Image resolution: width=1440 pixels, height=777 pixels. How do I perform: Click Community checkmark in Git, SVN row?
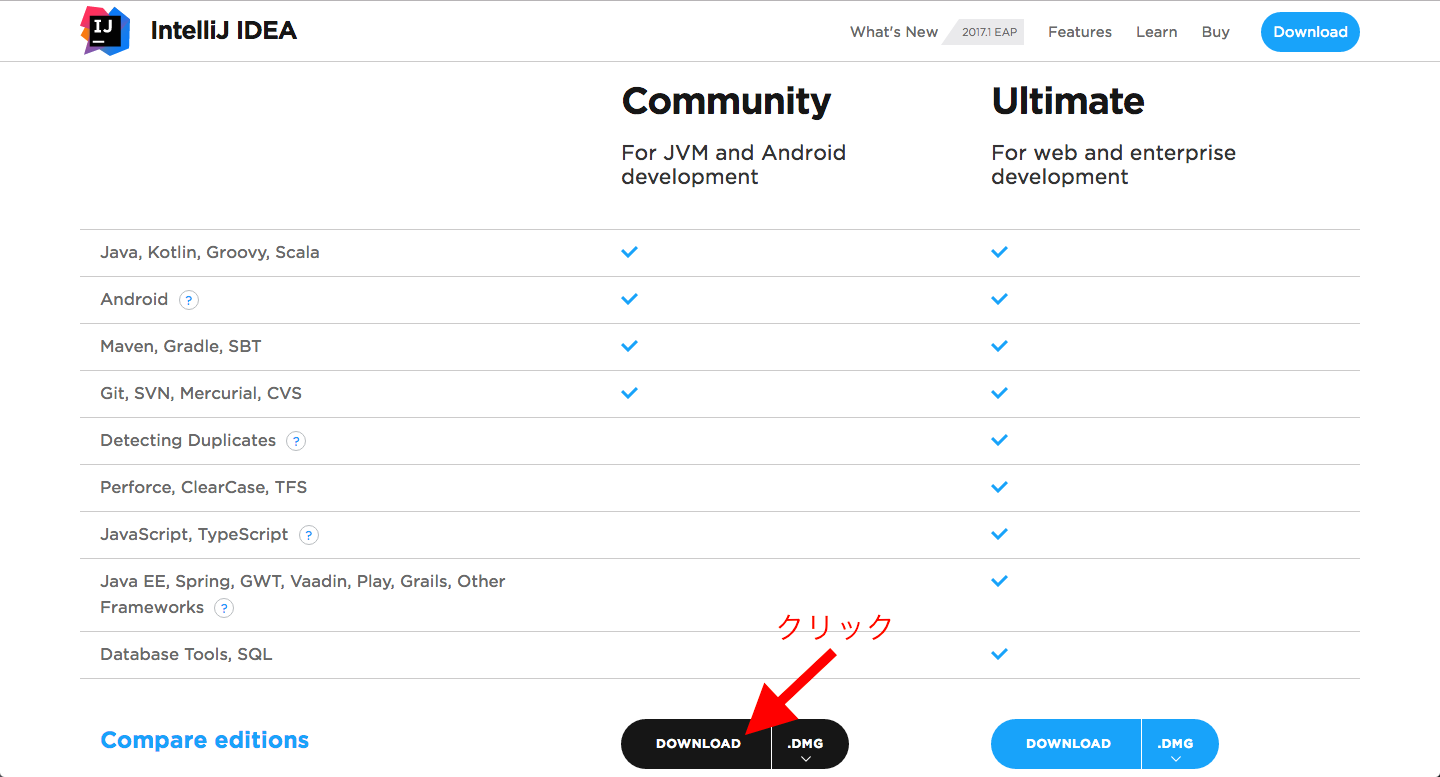[x=629, y=393]
